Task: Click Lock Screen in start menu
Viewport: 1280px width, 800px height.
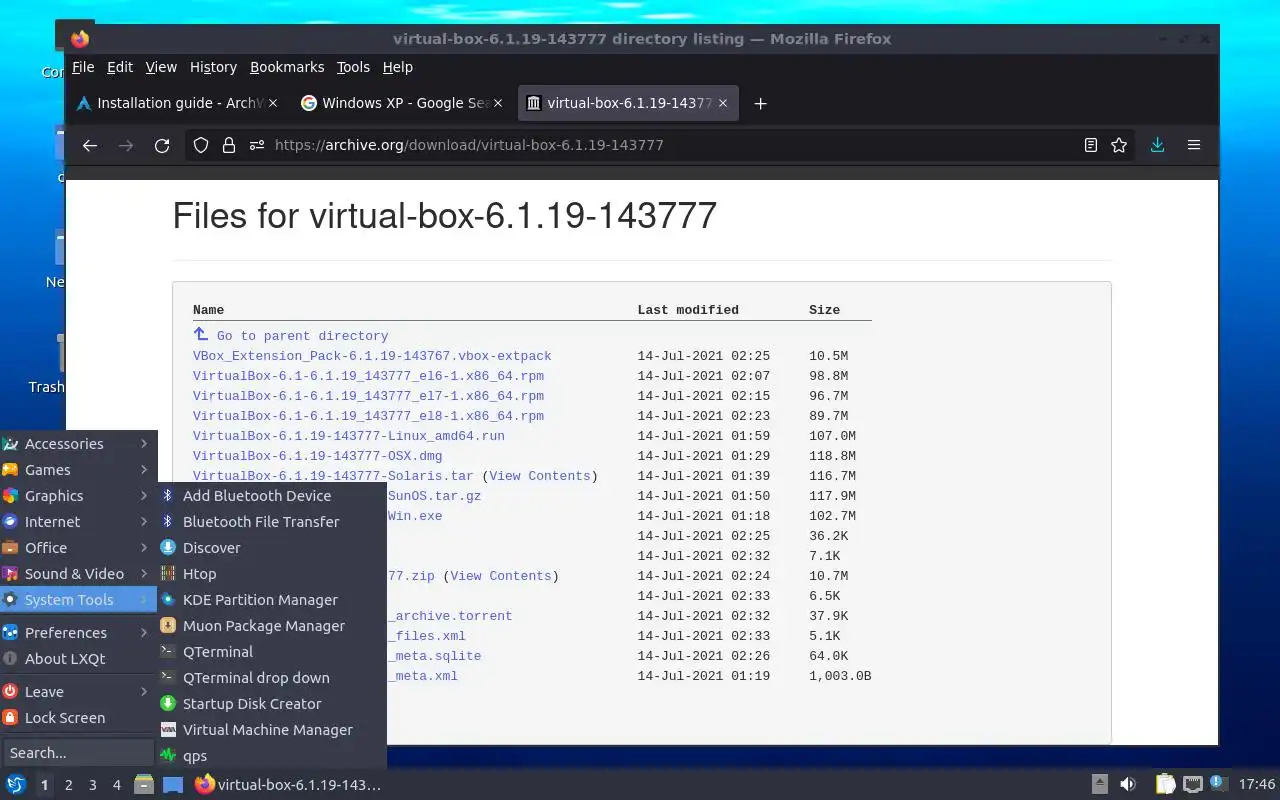Action: [78, 718]
